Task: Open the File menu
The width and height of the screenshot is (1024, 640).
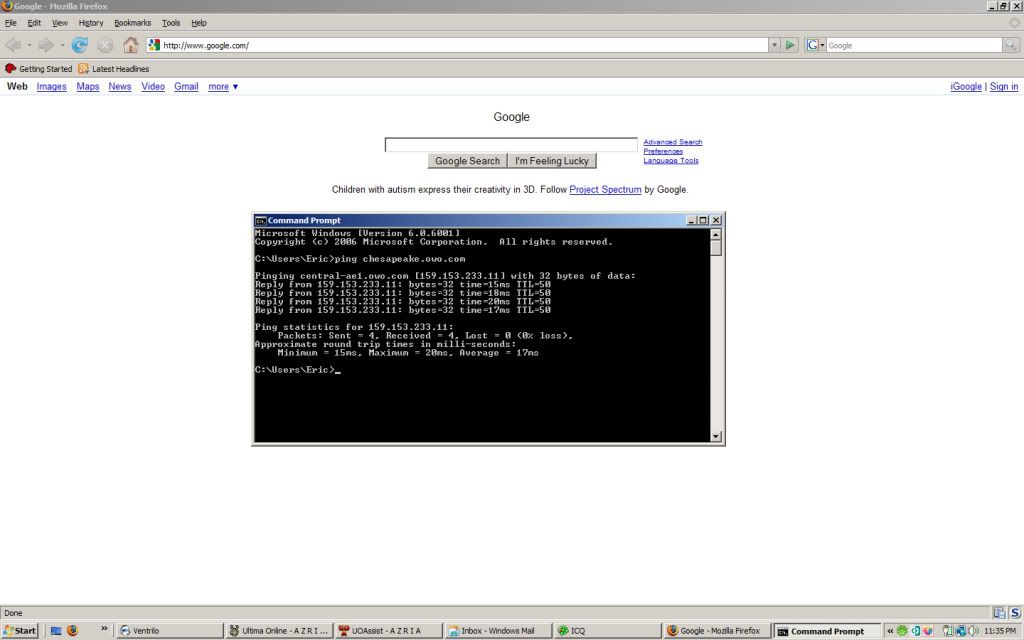Action: [x=10, y=23]
